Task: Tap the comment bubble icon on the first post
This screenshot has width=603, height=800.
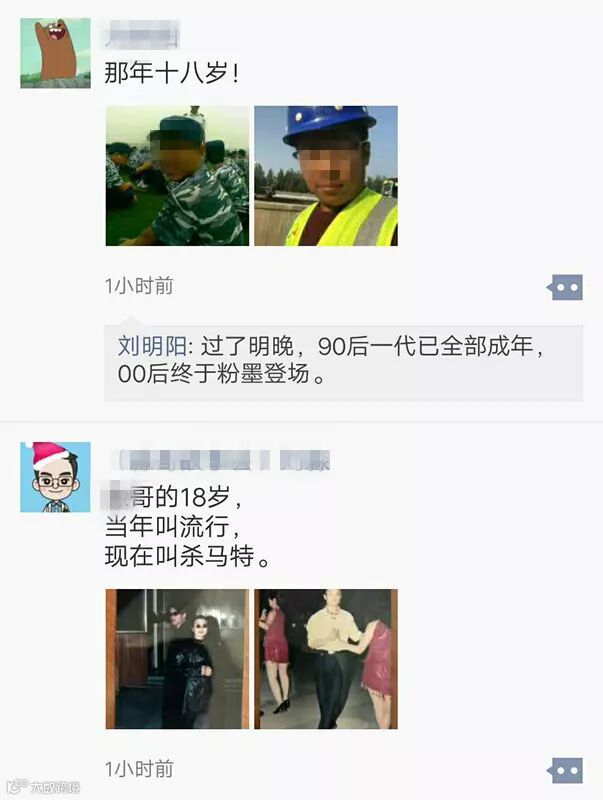Action: pos(565,287)
